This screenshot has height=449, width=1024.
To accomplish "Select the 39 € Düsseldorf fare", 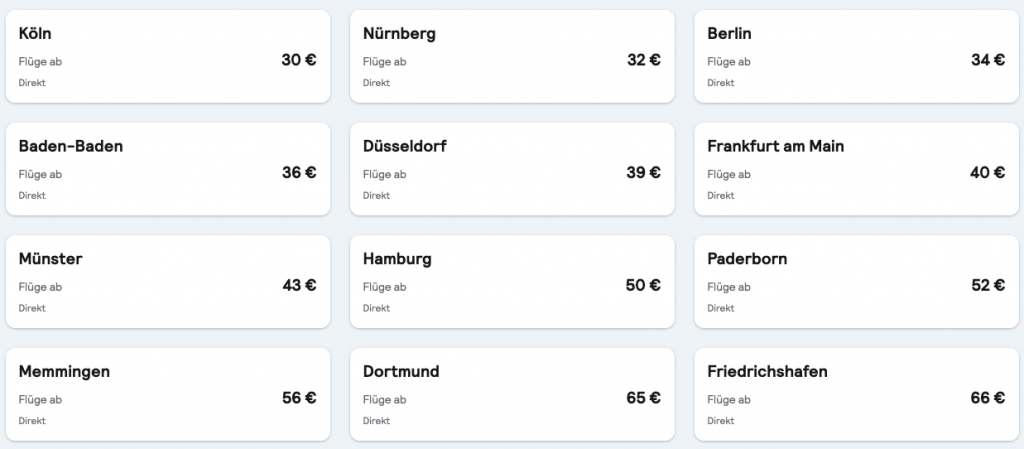I will point(643,172).
